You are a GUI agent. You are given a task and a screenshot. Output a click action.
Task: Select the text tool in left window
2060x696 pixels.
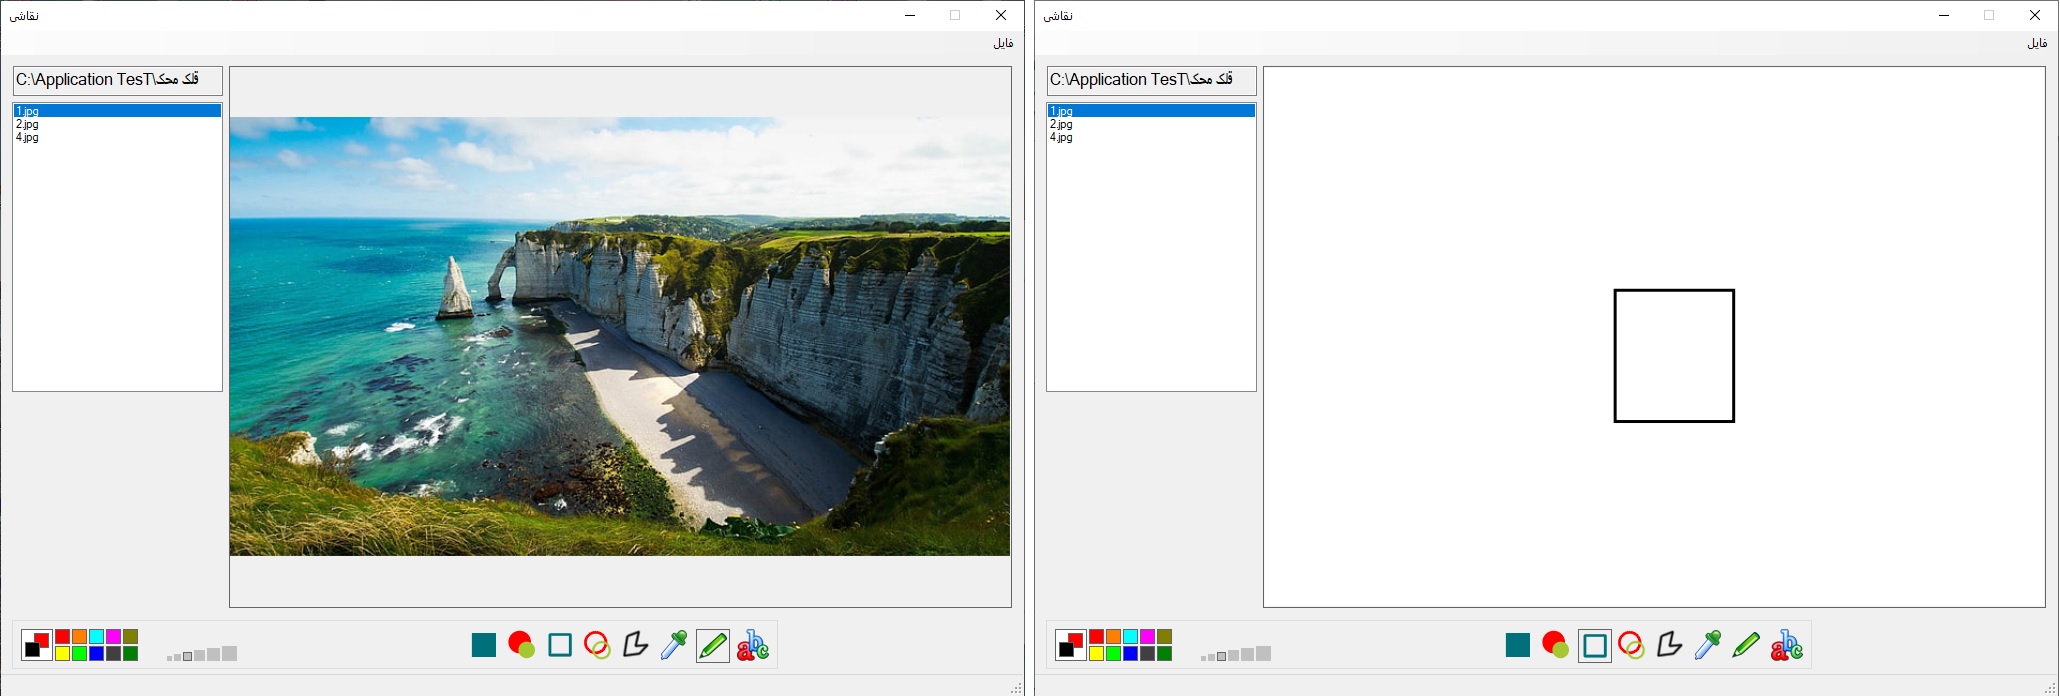(752, 645)
